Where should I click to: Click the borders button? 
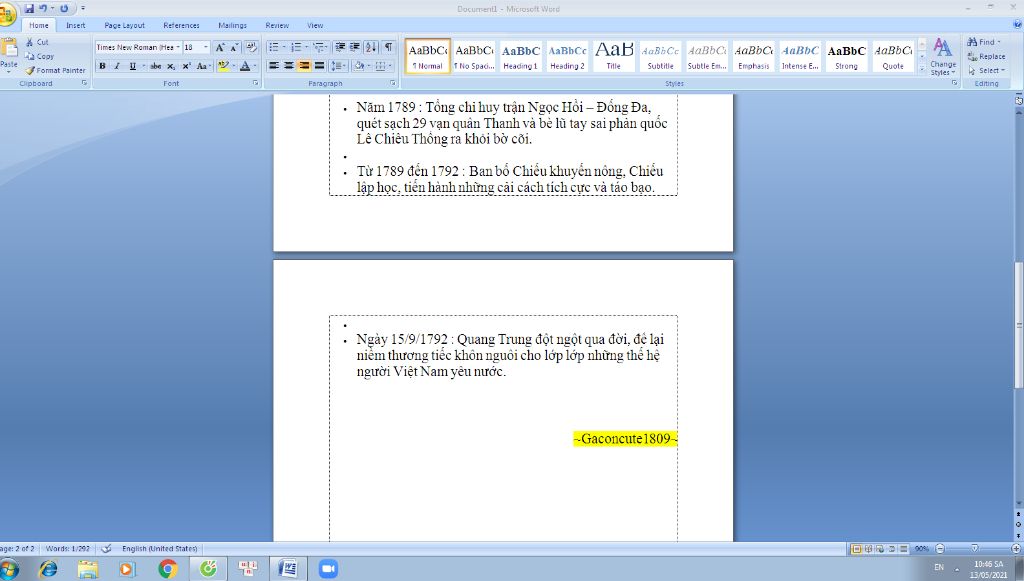tap(381, 66)
